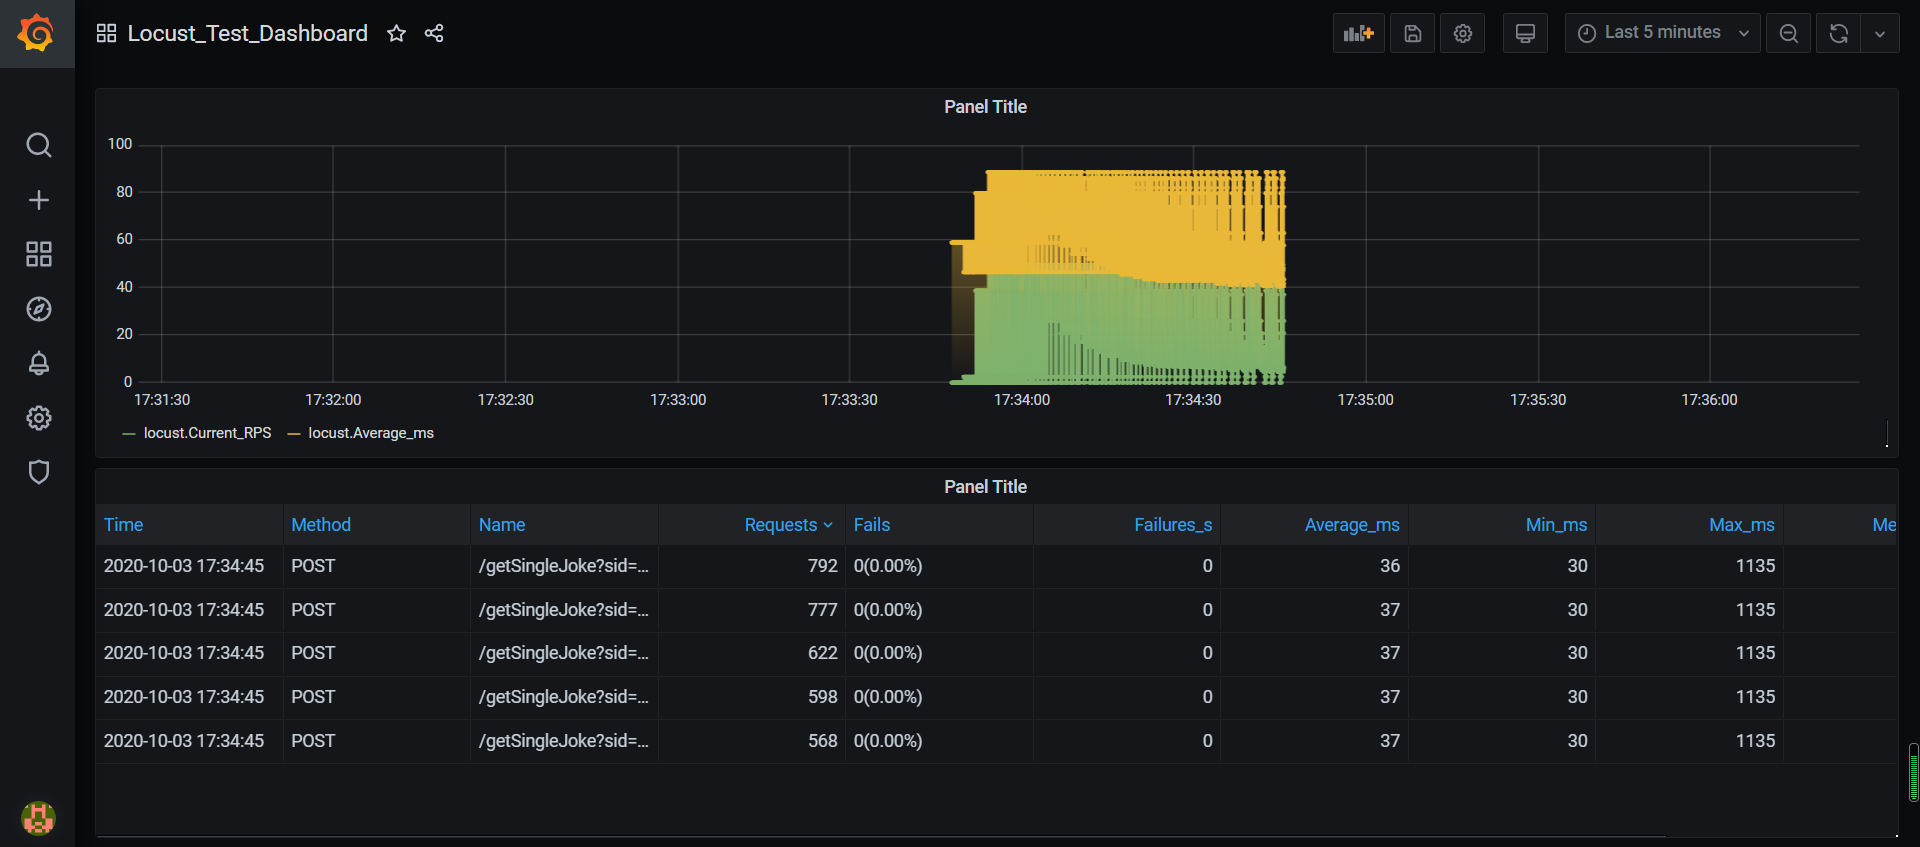Image resolution: width=1920 pixels, height=847 pixels.
Task: Open the refresh interval dropdown arrow
Action: [x=1880, y=33]
